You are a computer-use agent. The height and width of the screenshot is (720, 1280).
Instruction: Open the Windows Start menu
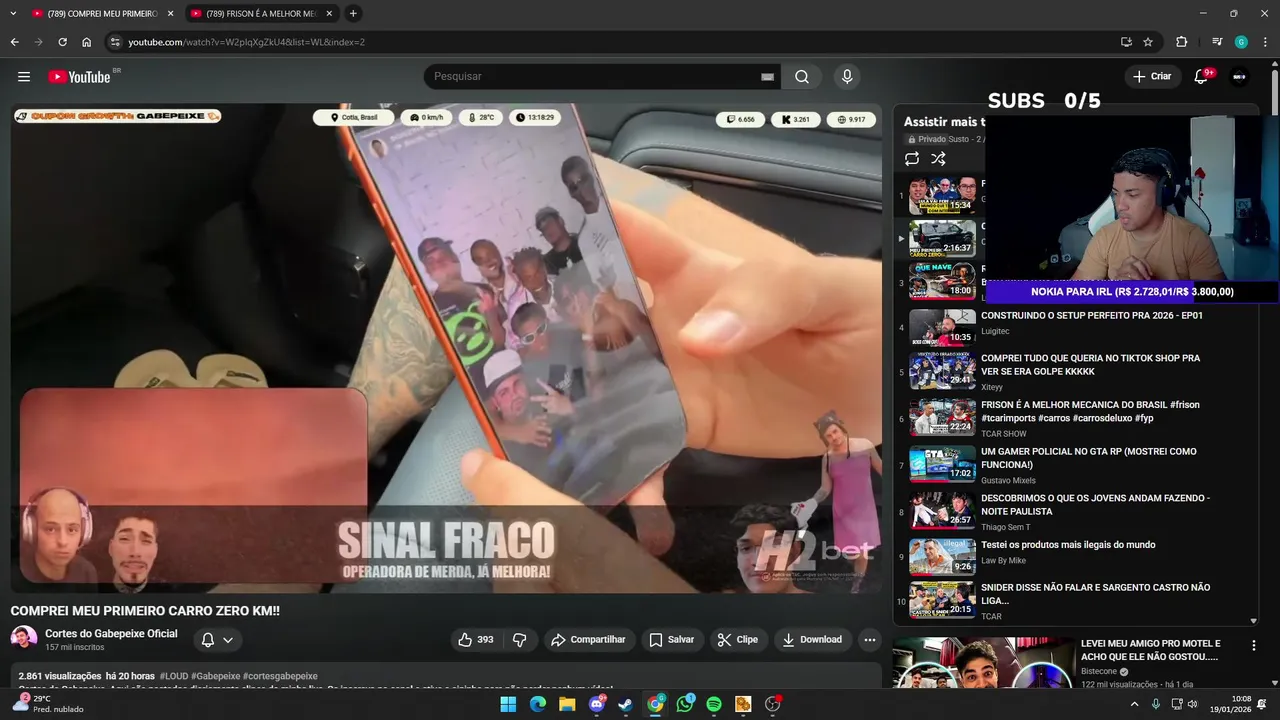click(508, 705)
